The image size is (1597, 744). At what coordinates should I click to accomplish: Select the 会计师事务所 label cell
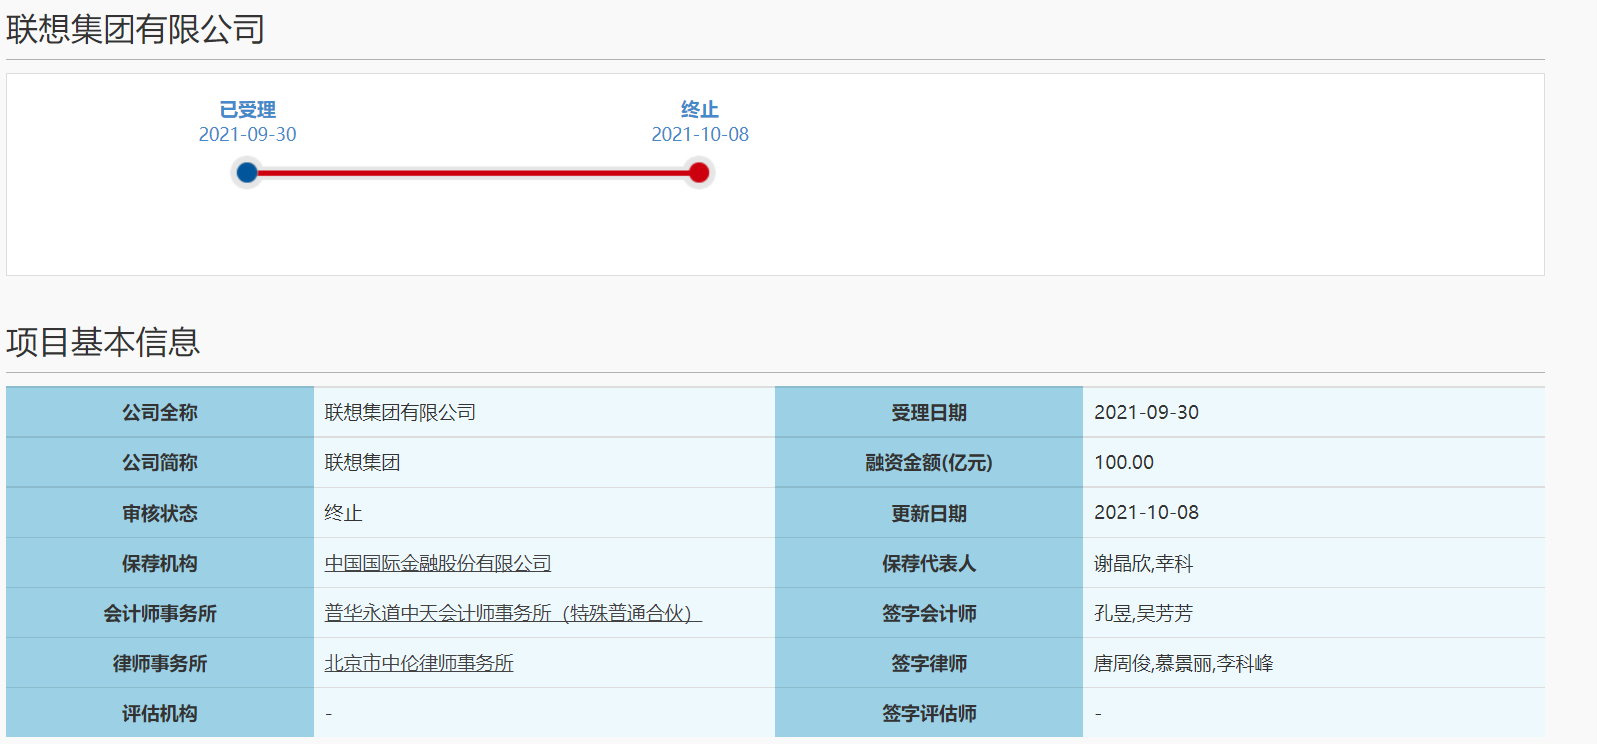point(160,613)
